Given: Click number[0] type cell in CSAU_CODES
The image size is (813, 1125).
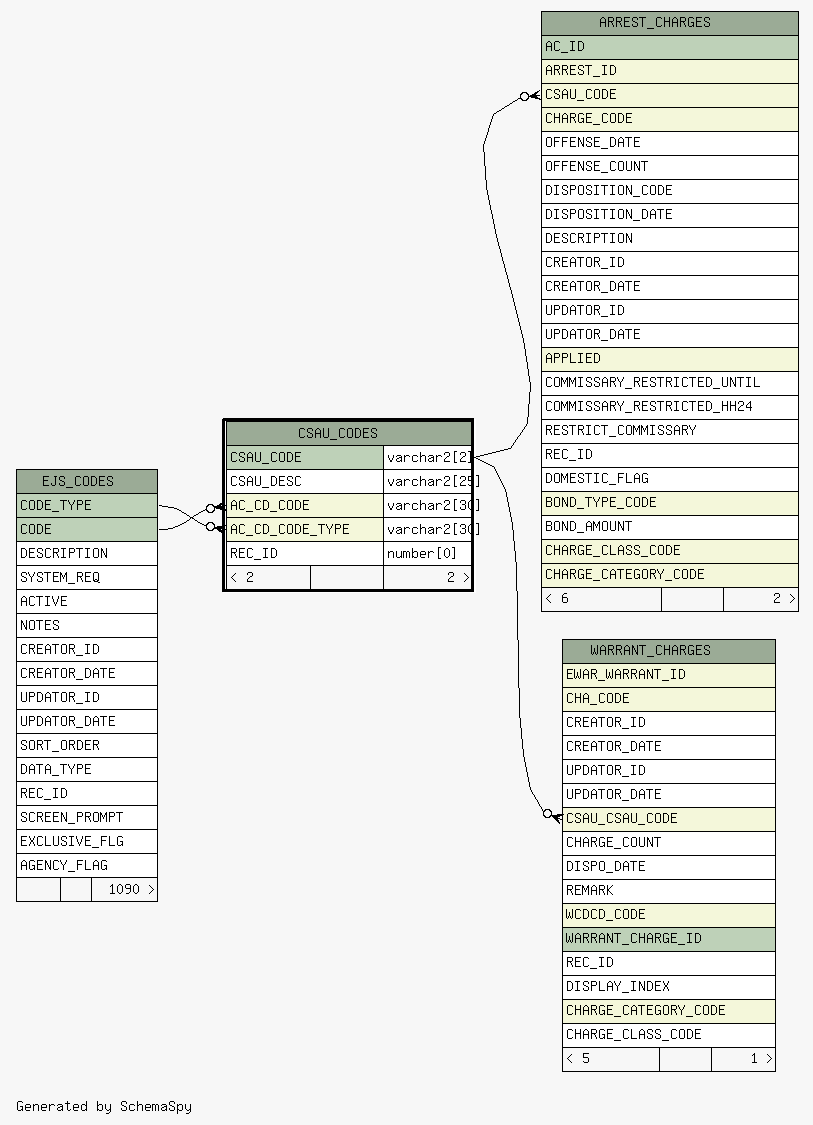Looking at the screenshot, I should (x=428, y=554).
